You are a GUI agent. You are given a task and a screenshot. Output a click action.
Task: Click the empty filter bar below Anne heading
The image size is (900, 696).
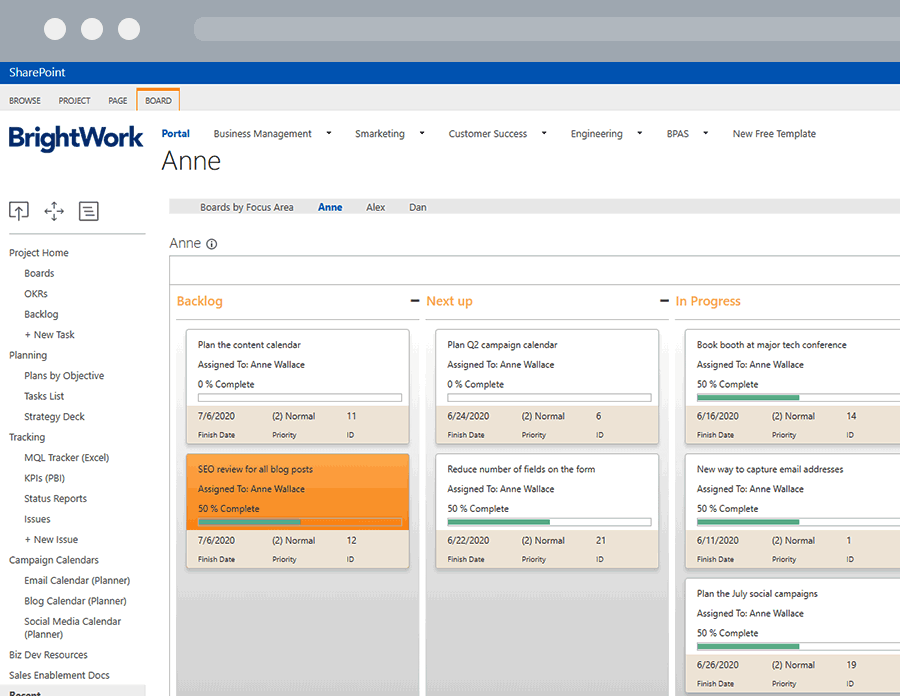coord(534,270)
